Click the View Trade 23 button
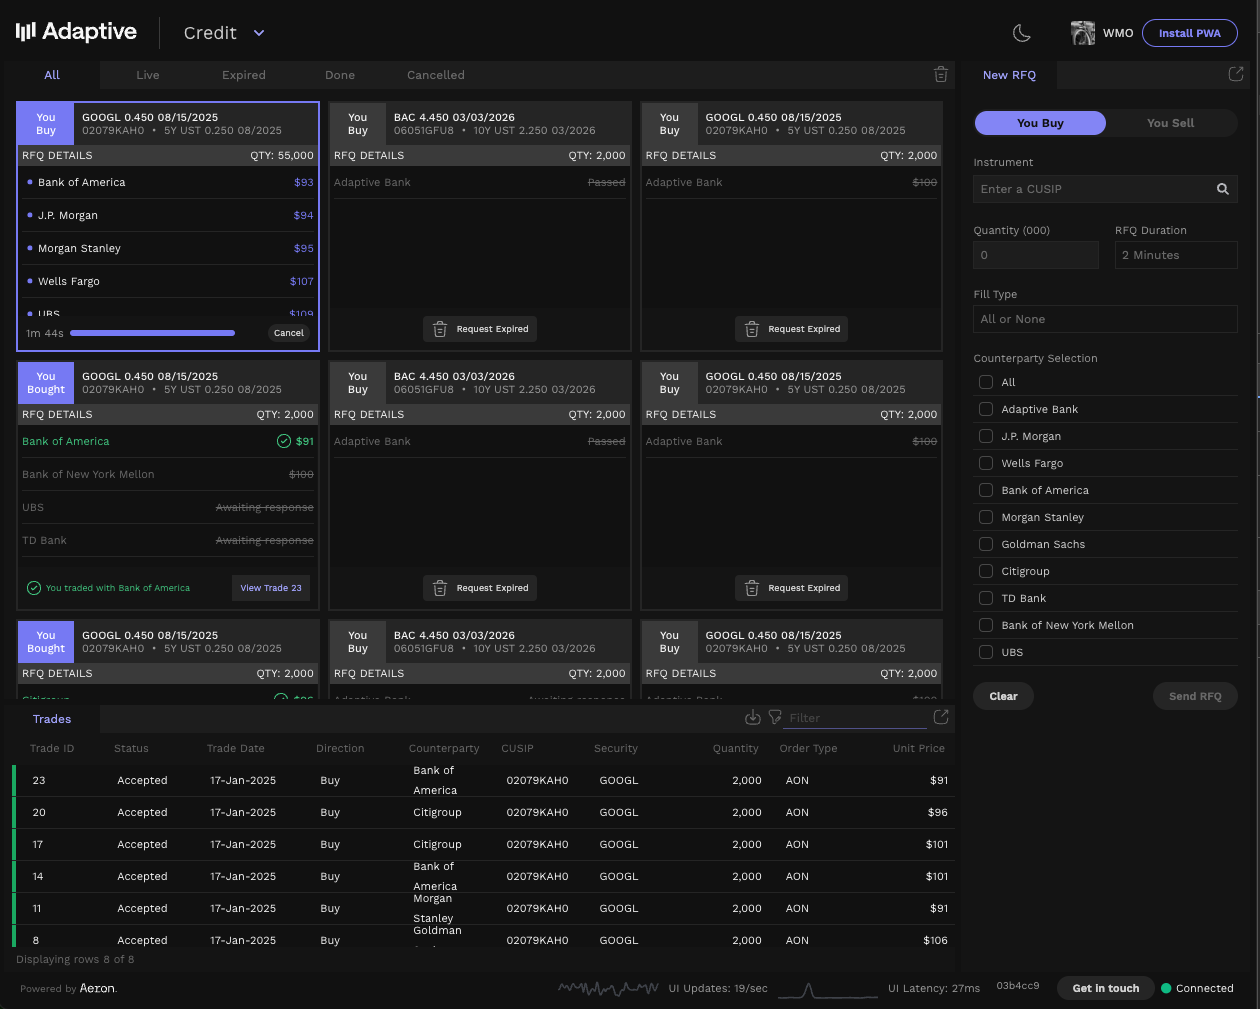Image resolution: width=1260 pixels, height=1009 pixels. (270, 588)
